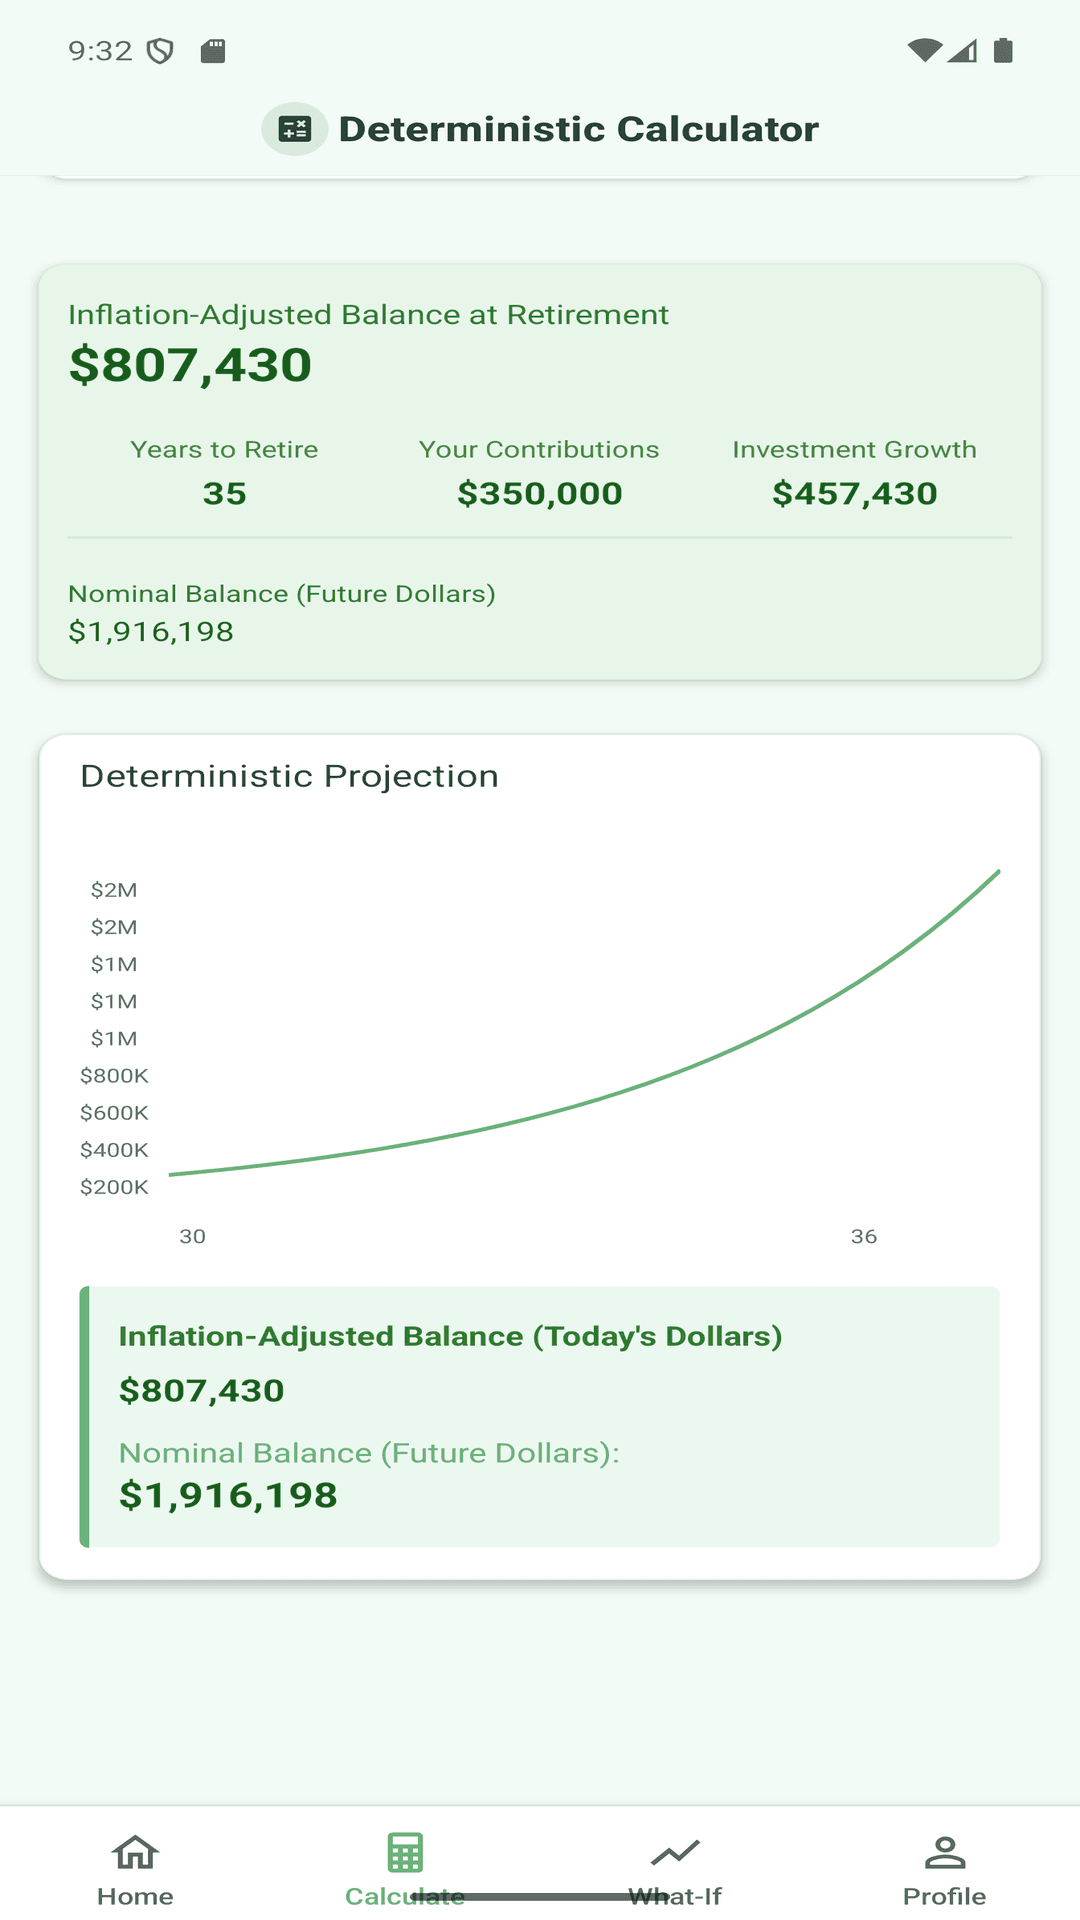Tap the Years to Retire value 35
This screenshot has height=1920, width=1080.
tap(224, 493)
